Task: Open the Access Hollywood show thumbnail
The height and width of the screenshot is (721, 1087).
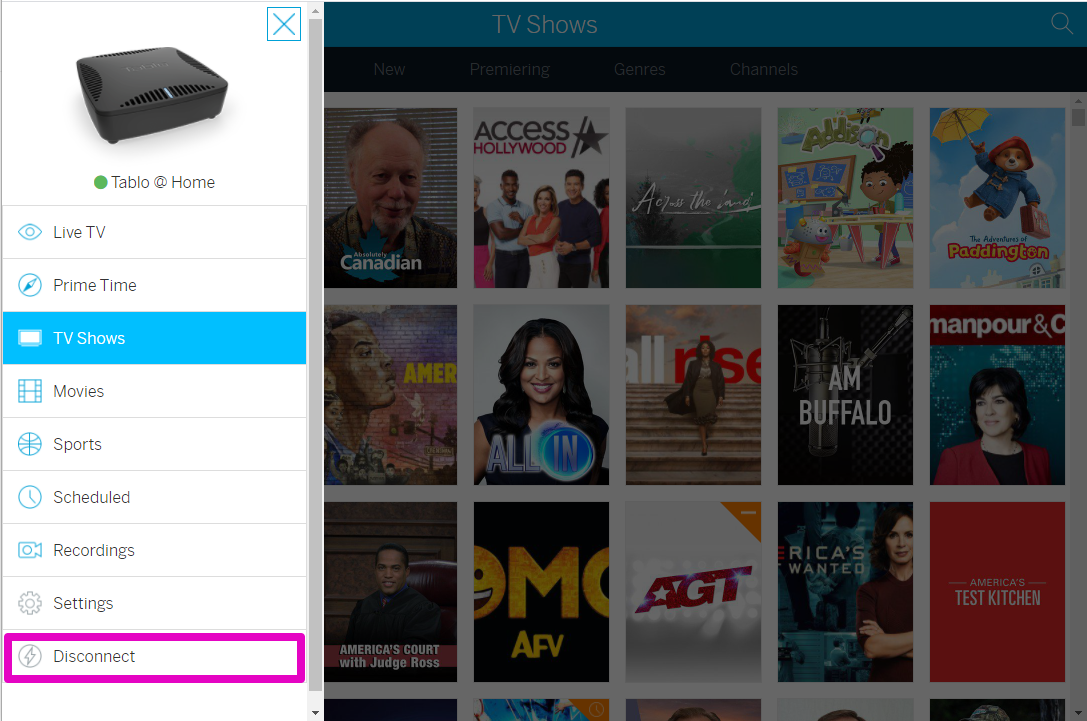Action: tap(541, 198)
